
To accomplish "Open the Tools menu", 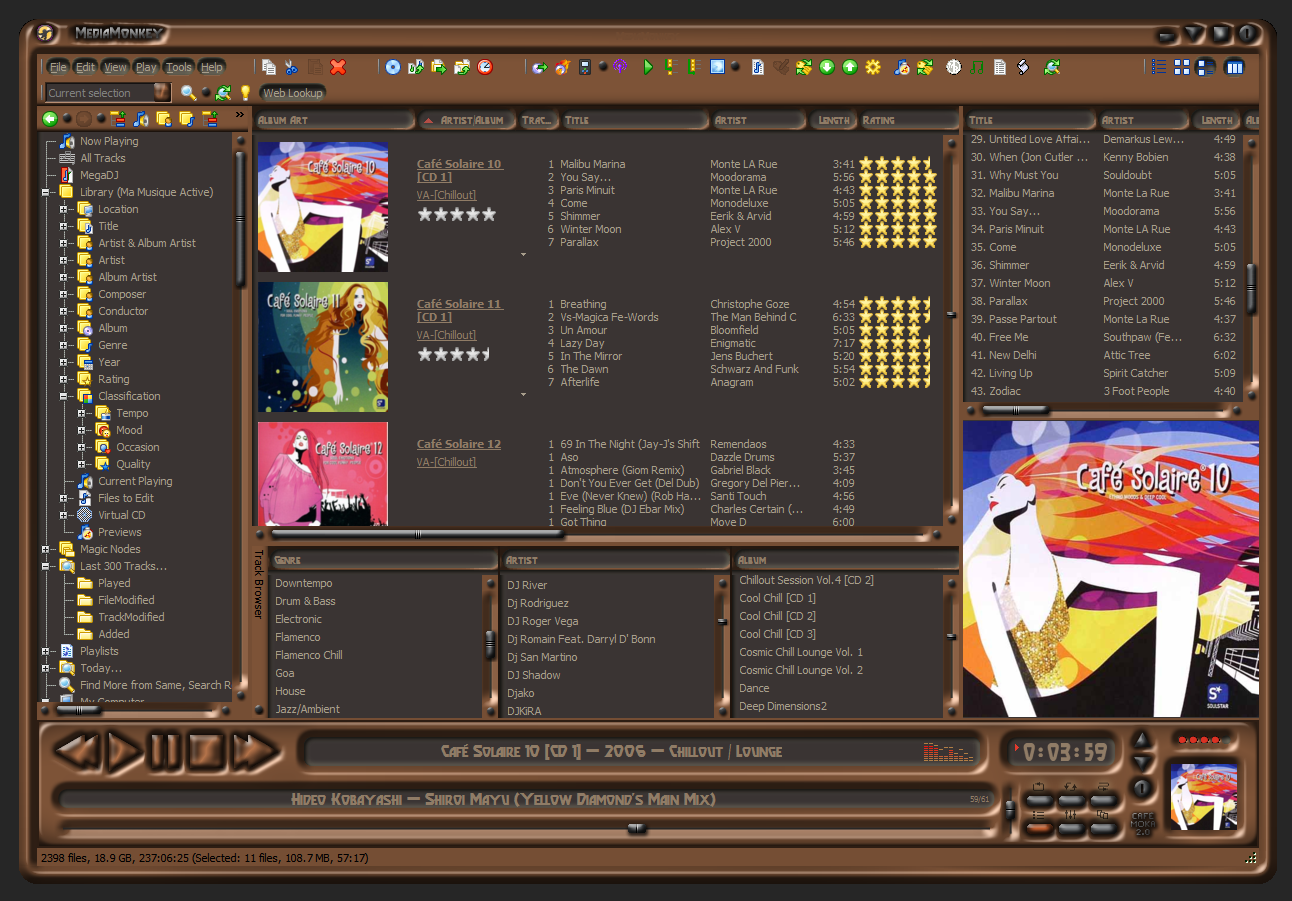I will pos(179,67).
